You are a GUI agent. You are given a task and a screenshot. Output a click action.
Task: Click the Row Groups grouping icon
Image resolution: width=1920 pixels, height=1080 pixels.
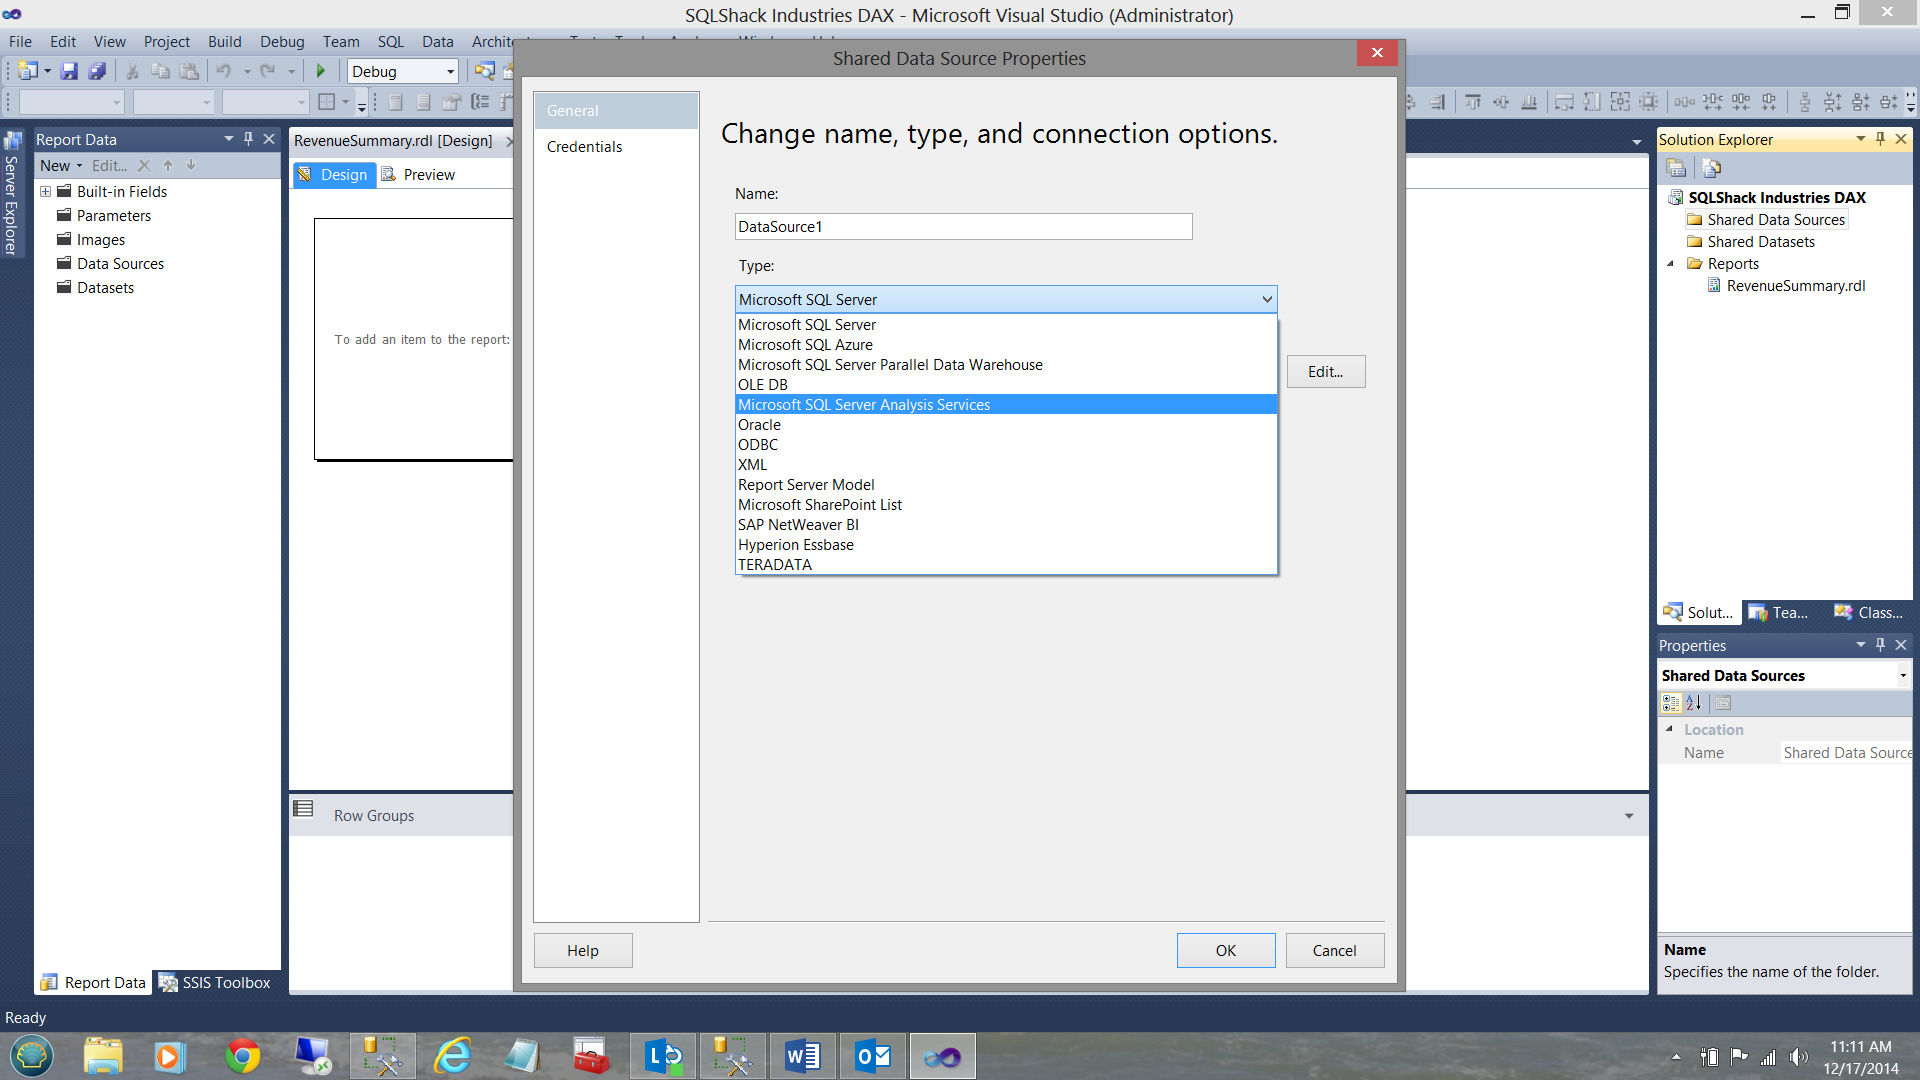pyautogui.click(x=303, y=808)
